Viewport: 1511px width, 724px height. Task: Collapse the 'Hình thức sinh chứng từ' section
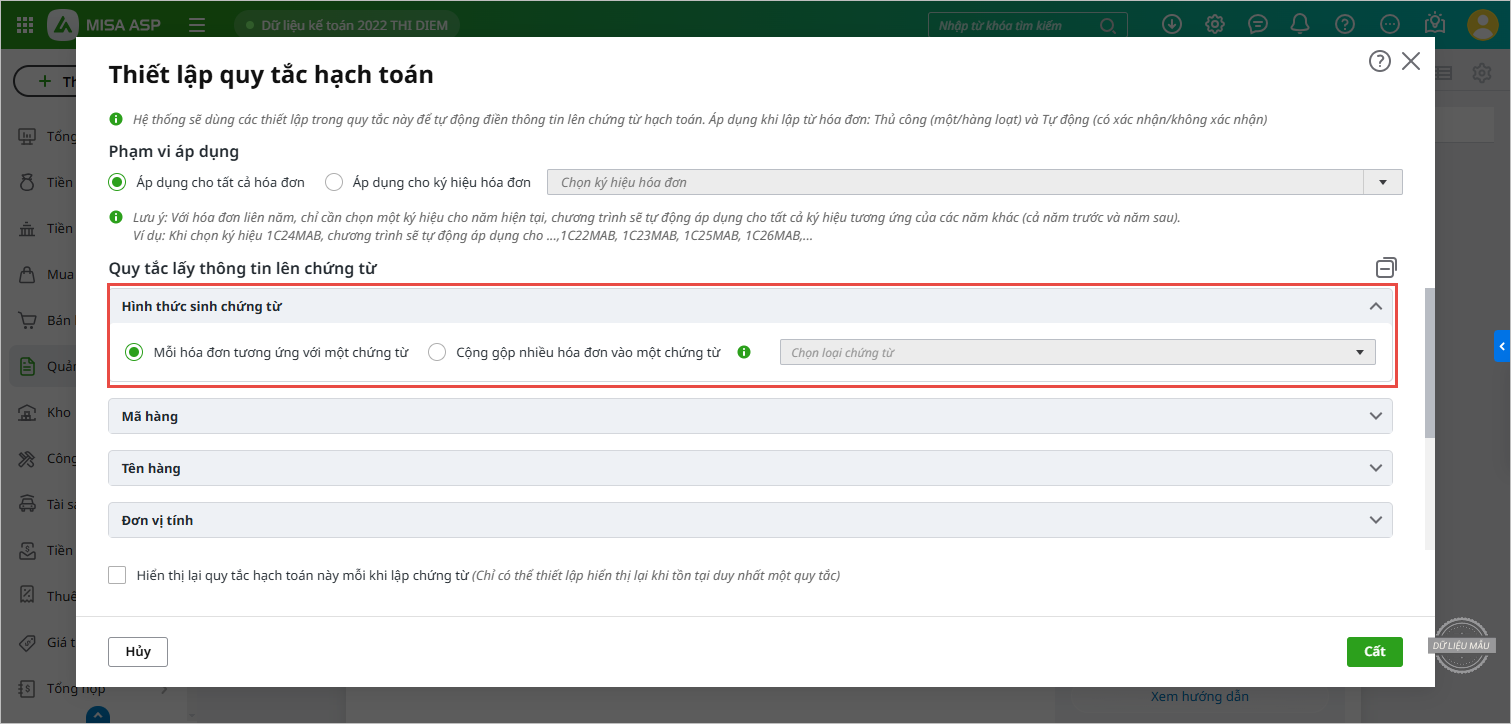pos(1376,306)
